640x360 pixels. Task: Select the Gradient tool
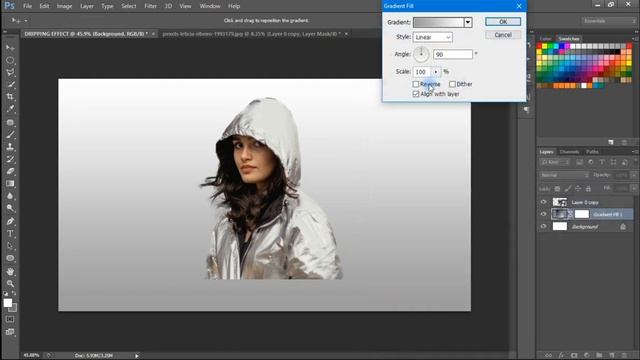click(x=10, y=184)
